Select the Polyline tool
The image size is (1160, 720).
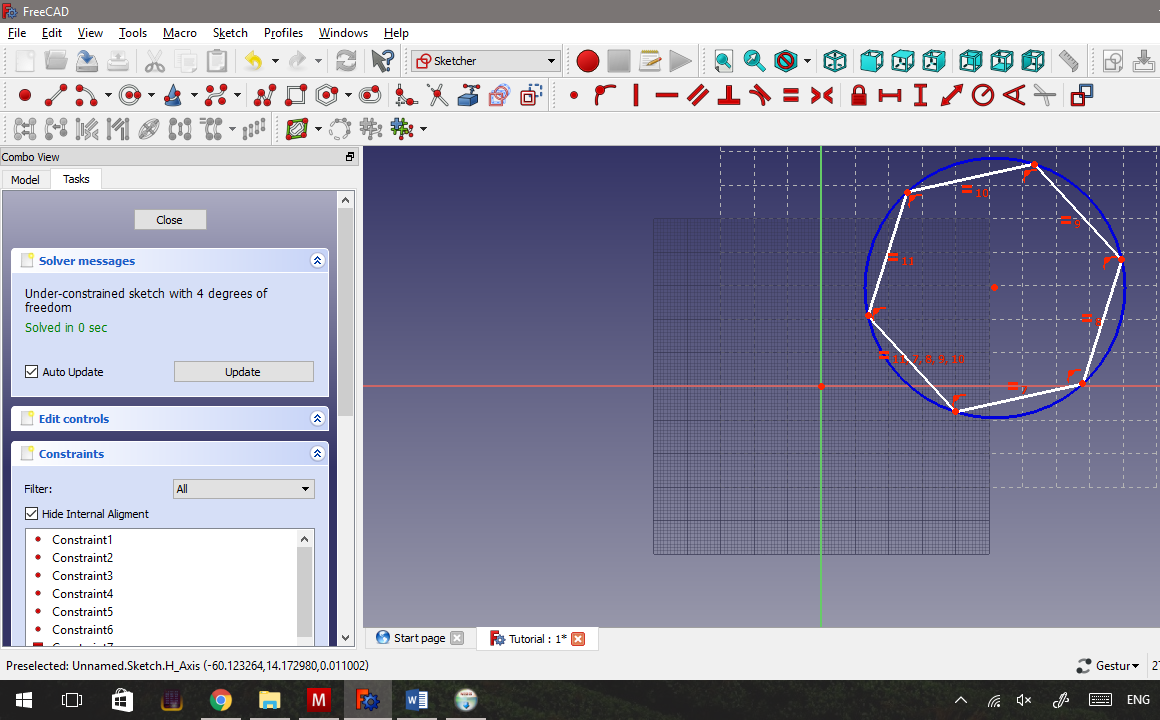(x=261, y=94)
